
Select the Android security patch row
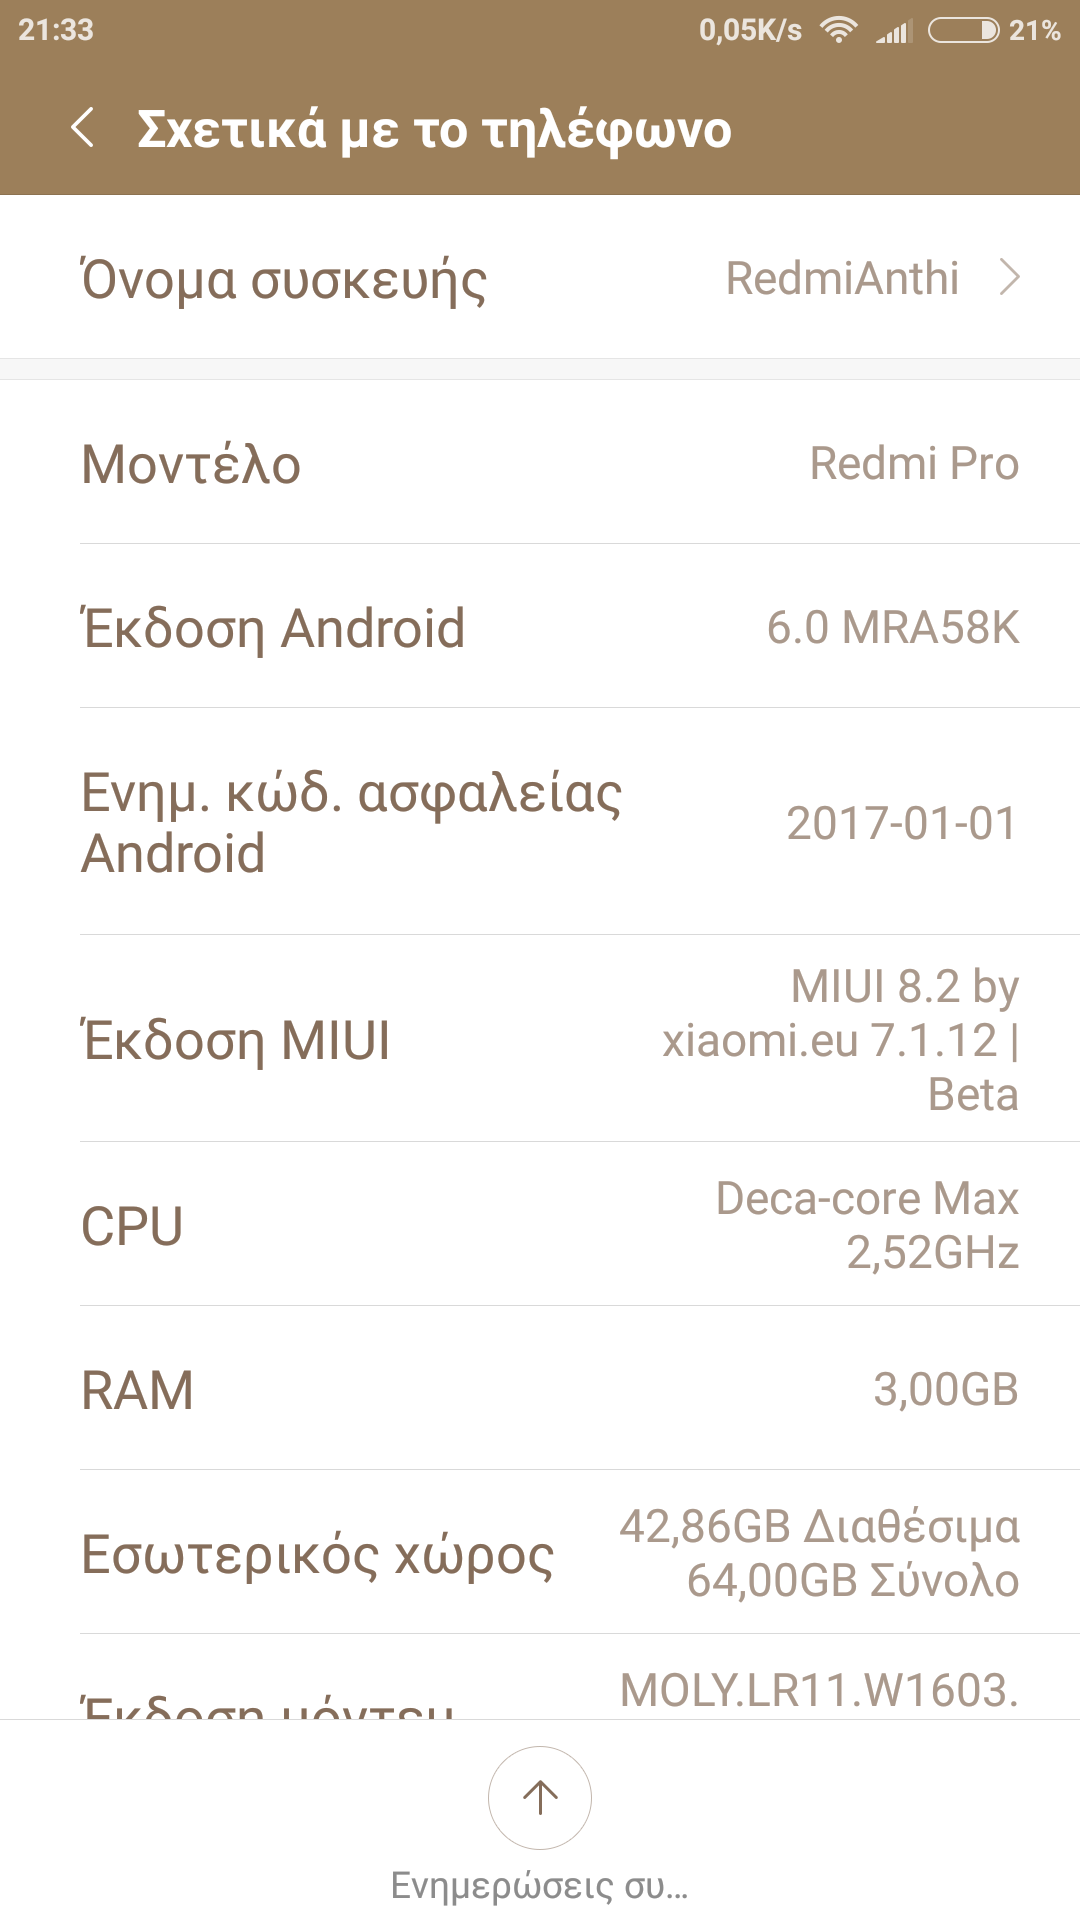tap(540, 822)
